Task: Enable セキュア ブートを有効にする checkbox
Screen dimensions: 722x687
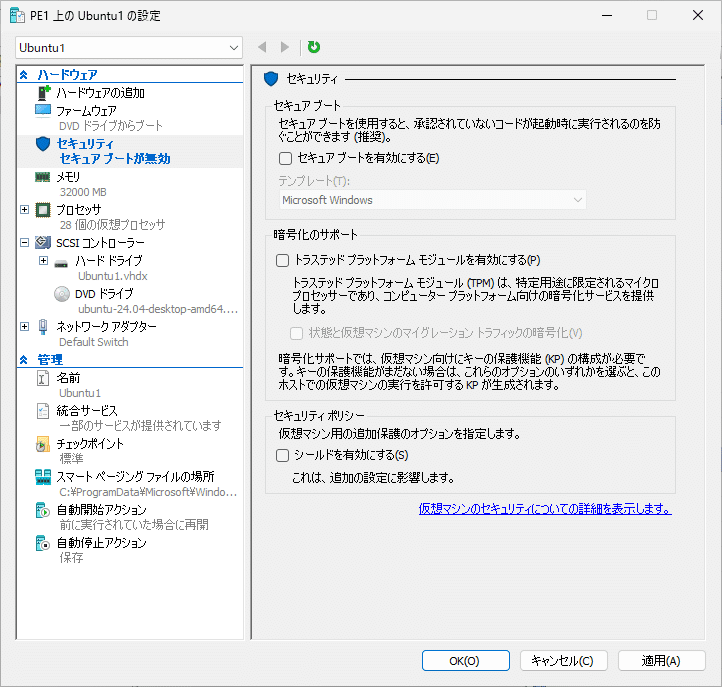Action: point(285,158)
